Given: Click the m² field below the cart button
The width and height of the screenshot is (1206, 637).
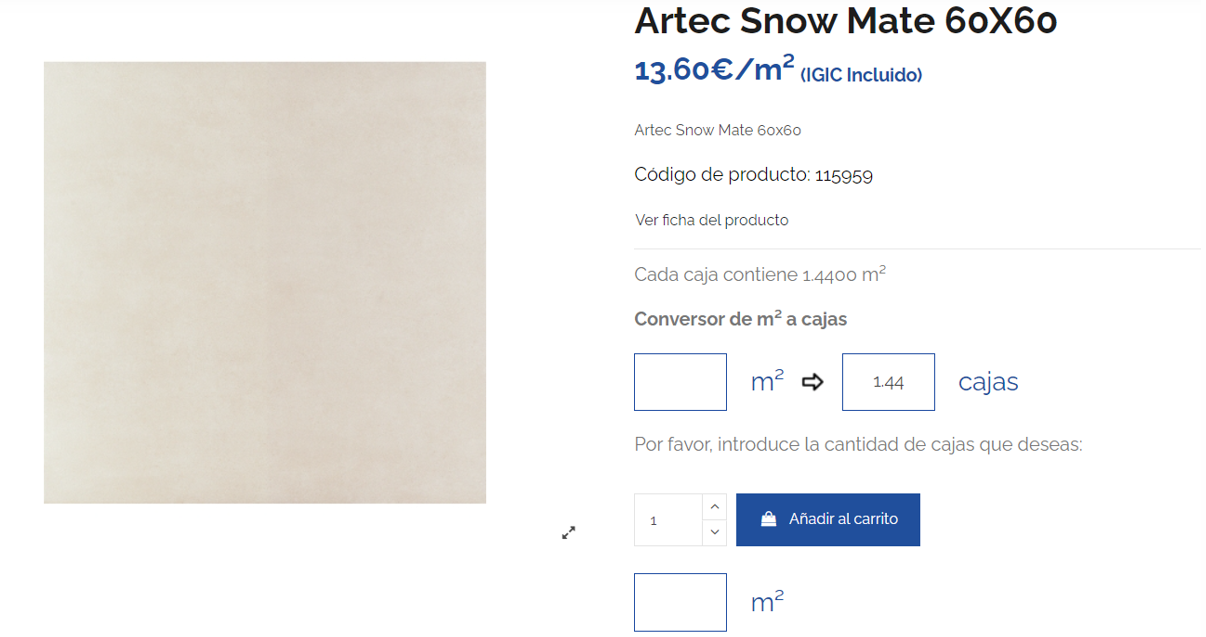Looking at the screenshot, I should point(680,602).
